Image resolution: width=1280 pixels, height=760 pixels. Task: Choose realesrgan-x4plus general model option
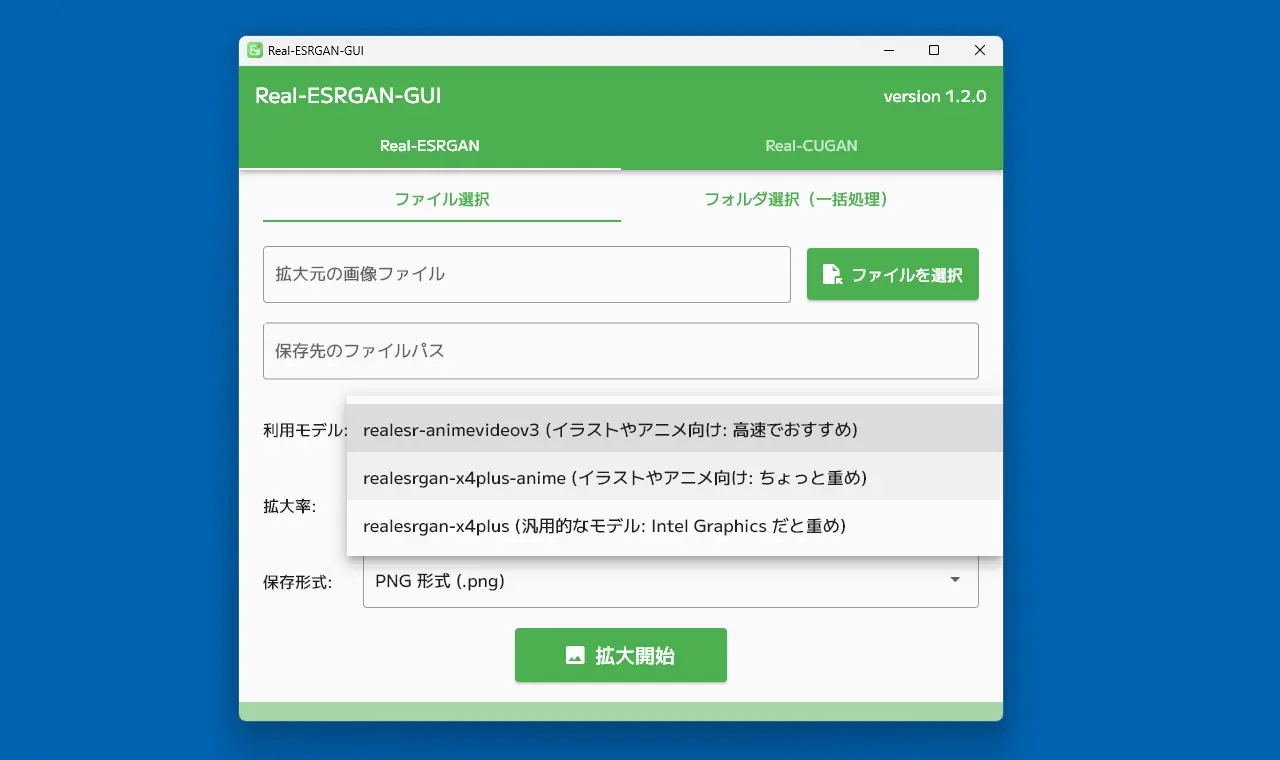point(675,526)
